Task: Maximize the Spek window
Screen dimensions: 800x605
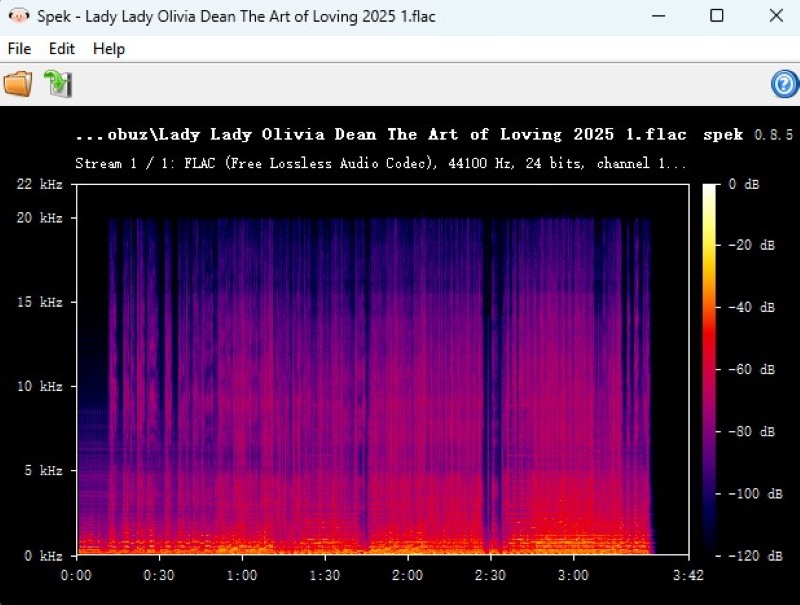Action: [717, 16]
